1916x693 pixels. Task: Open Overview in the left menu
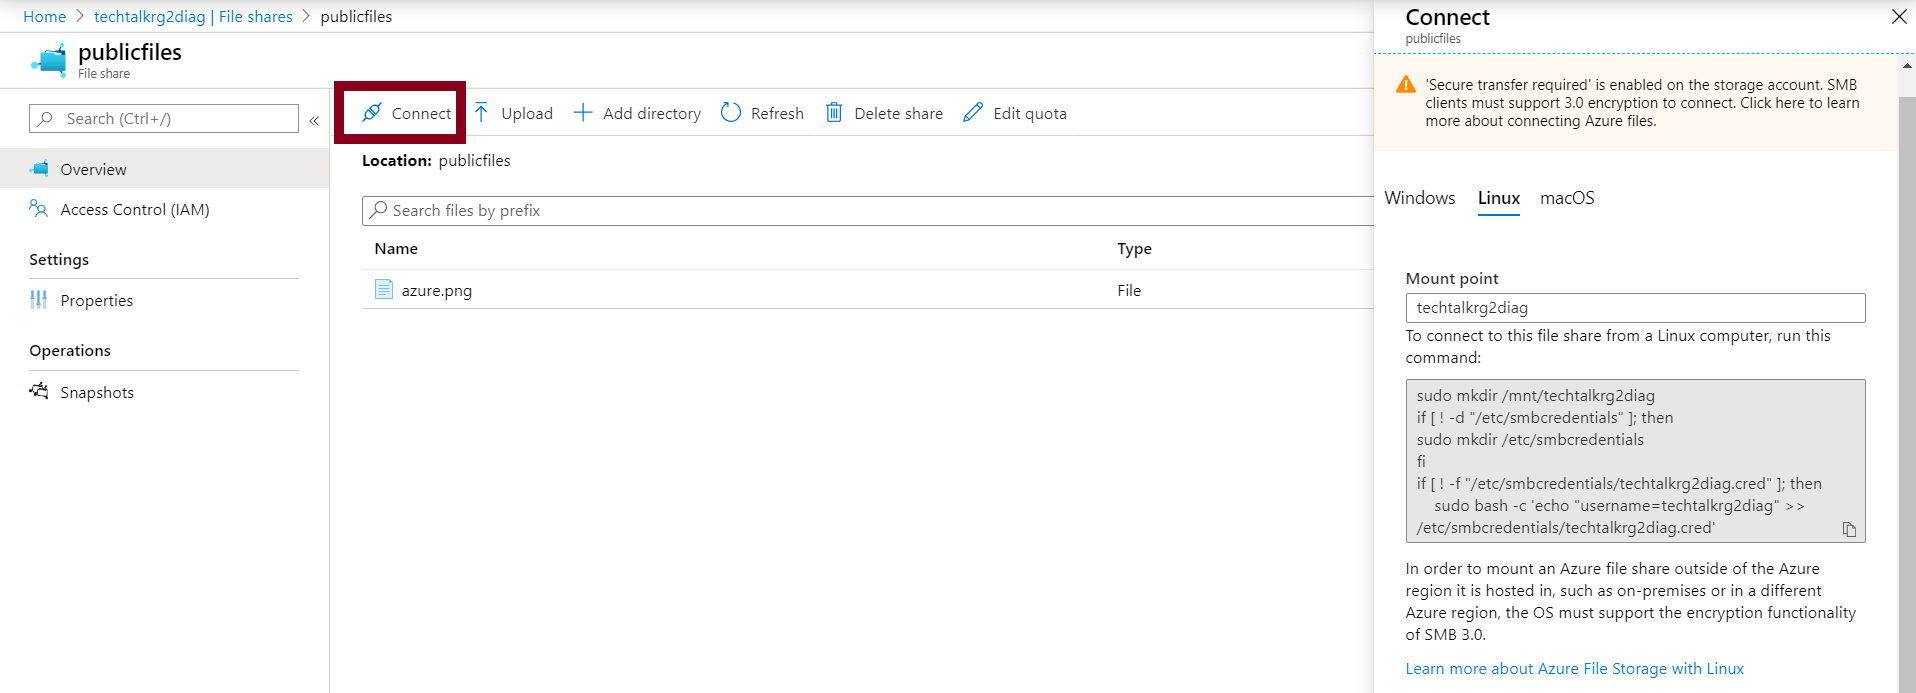pos(164,169)
